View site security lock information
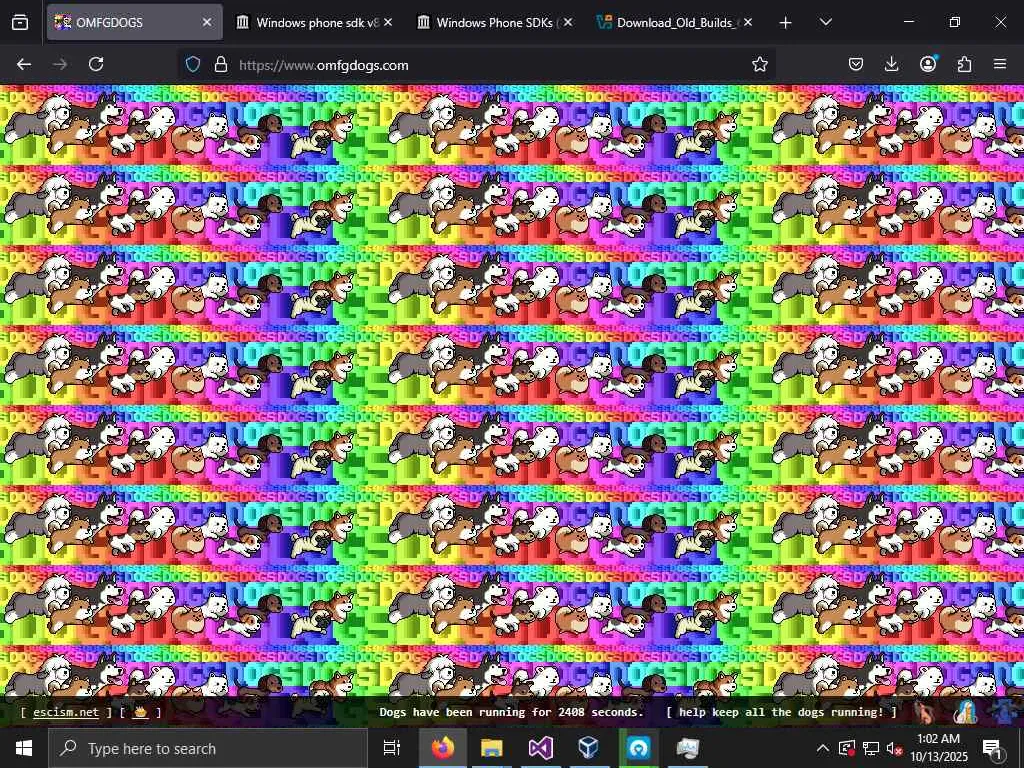The height and width of the screenshot is (768, 1024). pyautogui.click(x=221, y=64)
